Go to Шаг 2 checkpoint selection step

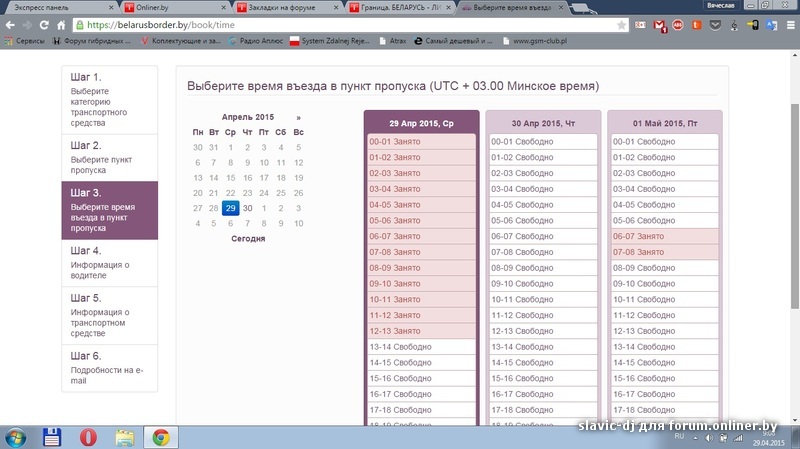click(x=110, y=158)
